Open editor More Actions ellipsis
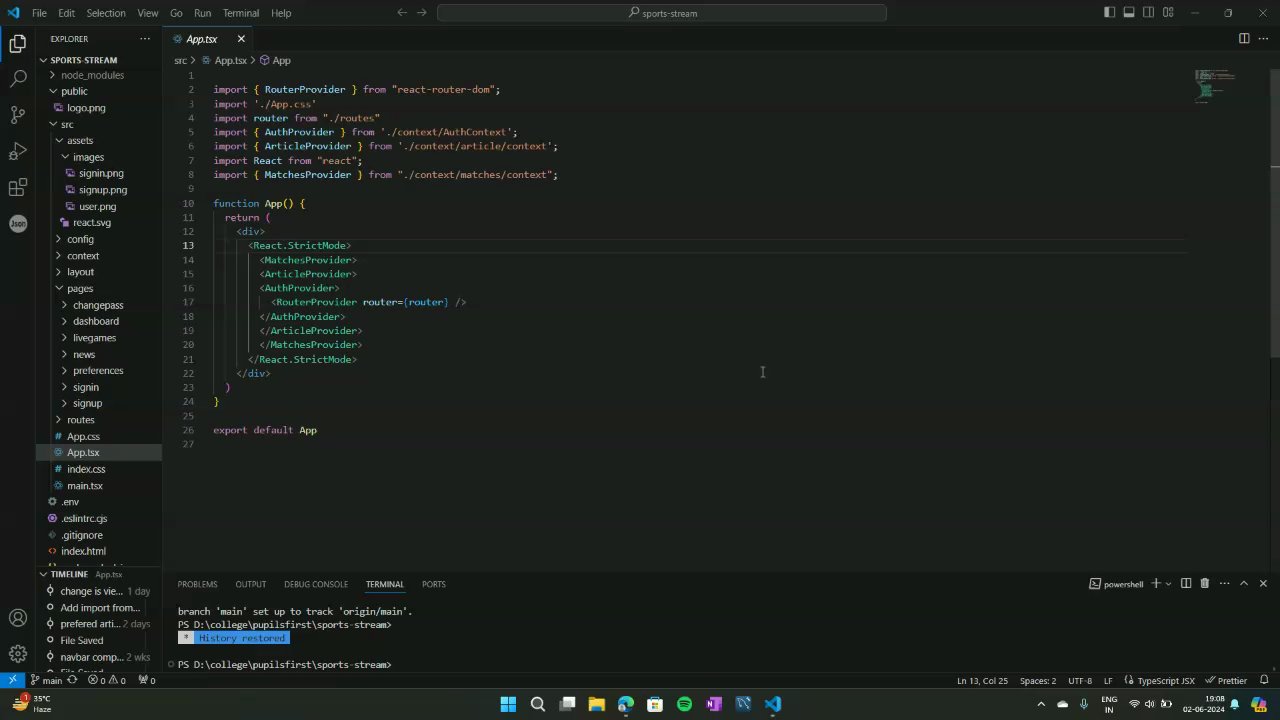The width and height of the screenshot is (1280, 720). pyautogui.click(x=1263, y=39)
